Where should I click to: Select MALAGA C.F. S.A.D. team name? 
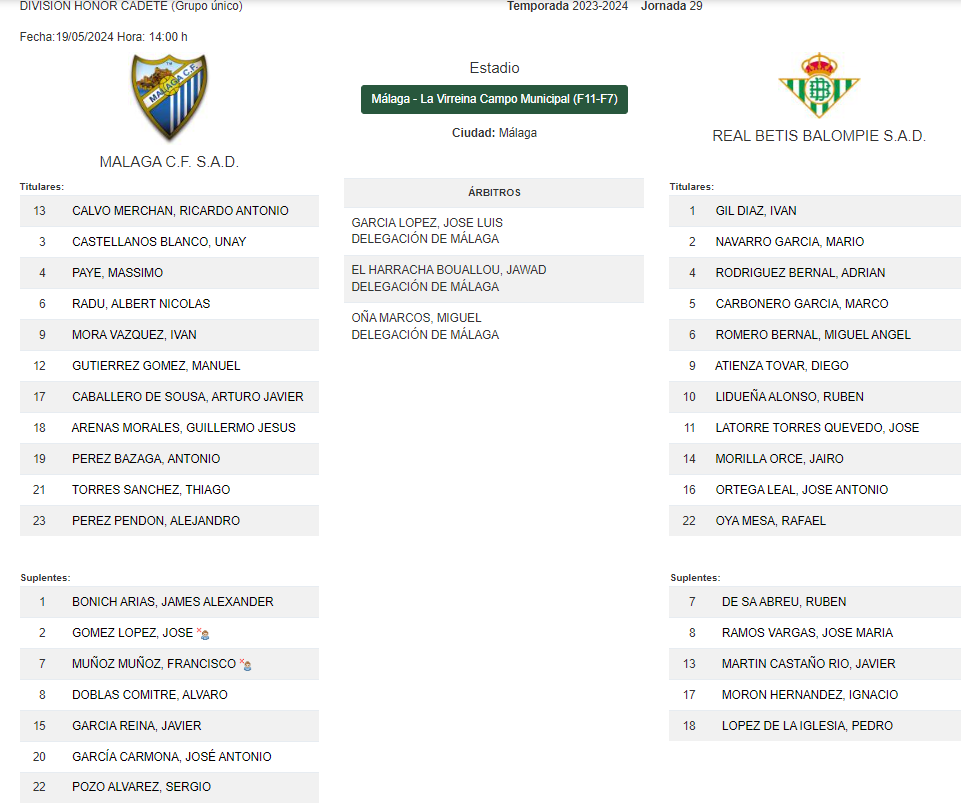(x=169, y=162)
